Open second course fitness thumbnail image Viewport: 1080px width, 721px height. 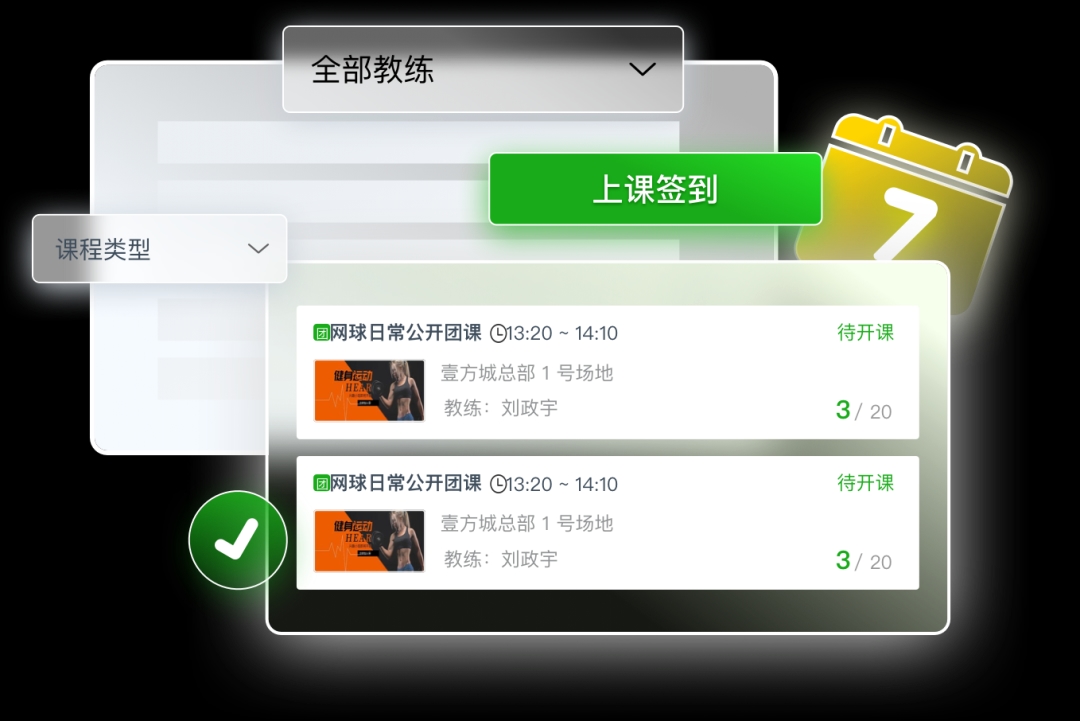pyautogui.click(x=369, y=541)
